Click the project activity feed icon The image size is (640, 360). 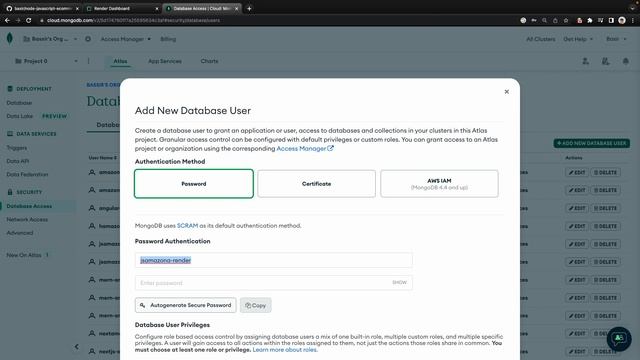point(606,61)
